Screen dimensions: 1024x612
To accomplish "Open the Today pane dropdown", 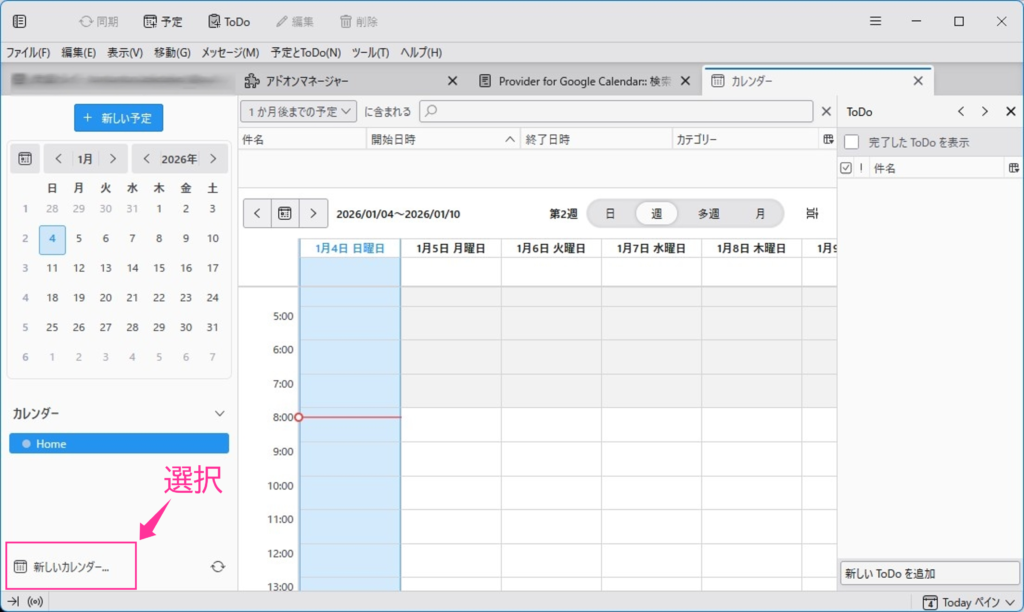I will tap(967, 602).
